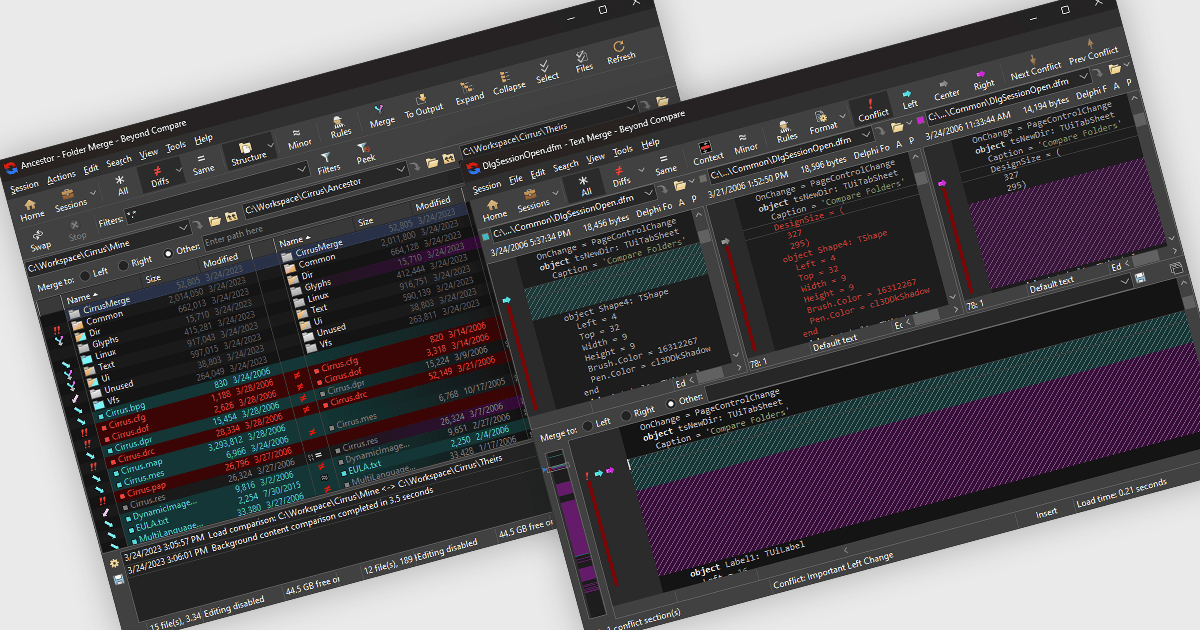Click Context icon in Text Merge toolbar
Screen dimensions: 1200x630
(x=705, y=148)
